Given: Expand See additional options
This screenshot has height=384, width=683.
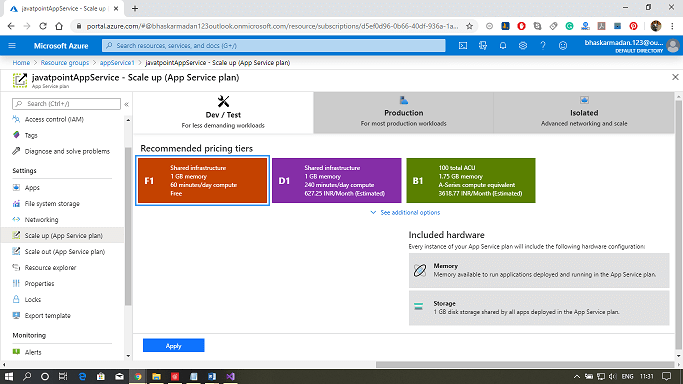Looking at the screenshot, I should point(405,212).
